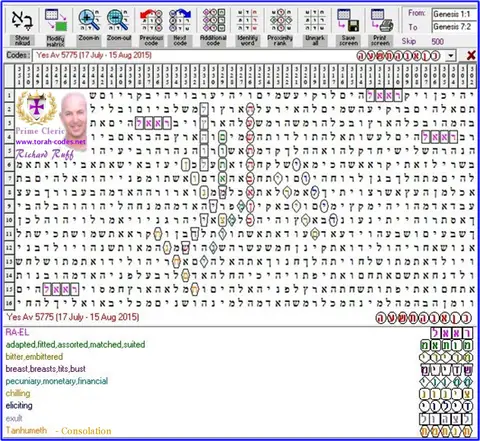Viewport: 480px width, 441px height.
Task: Click orange hexagon Hebrew swatch beside Tanhumeth
Action: click(x=446, y=432)
